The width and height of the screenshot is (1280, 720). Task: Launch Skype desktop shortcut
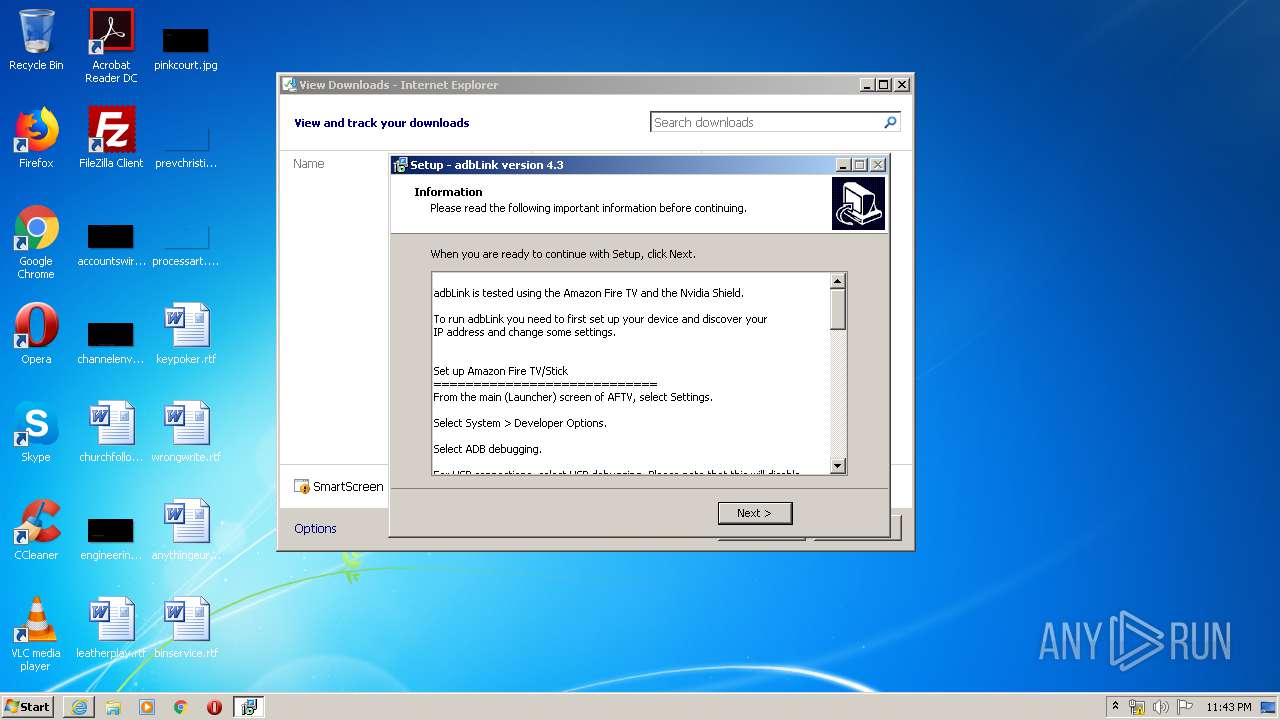[36, 432]
